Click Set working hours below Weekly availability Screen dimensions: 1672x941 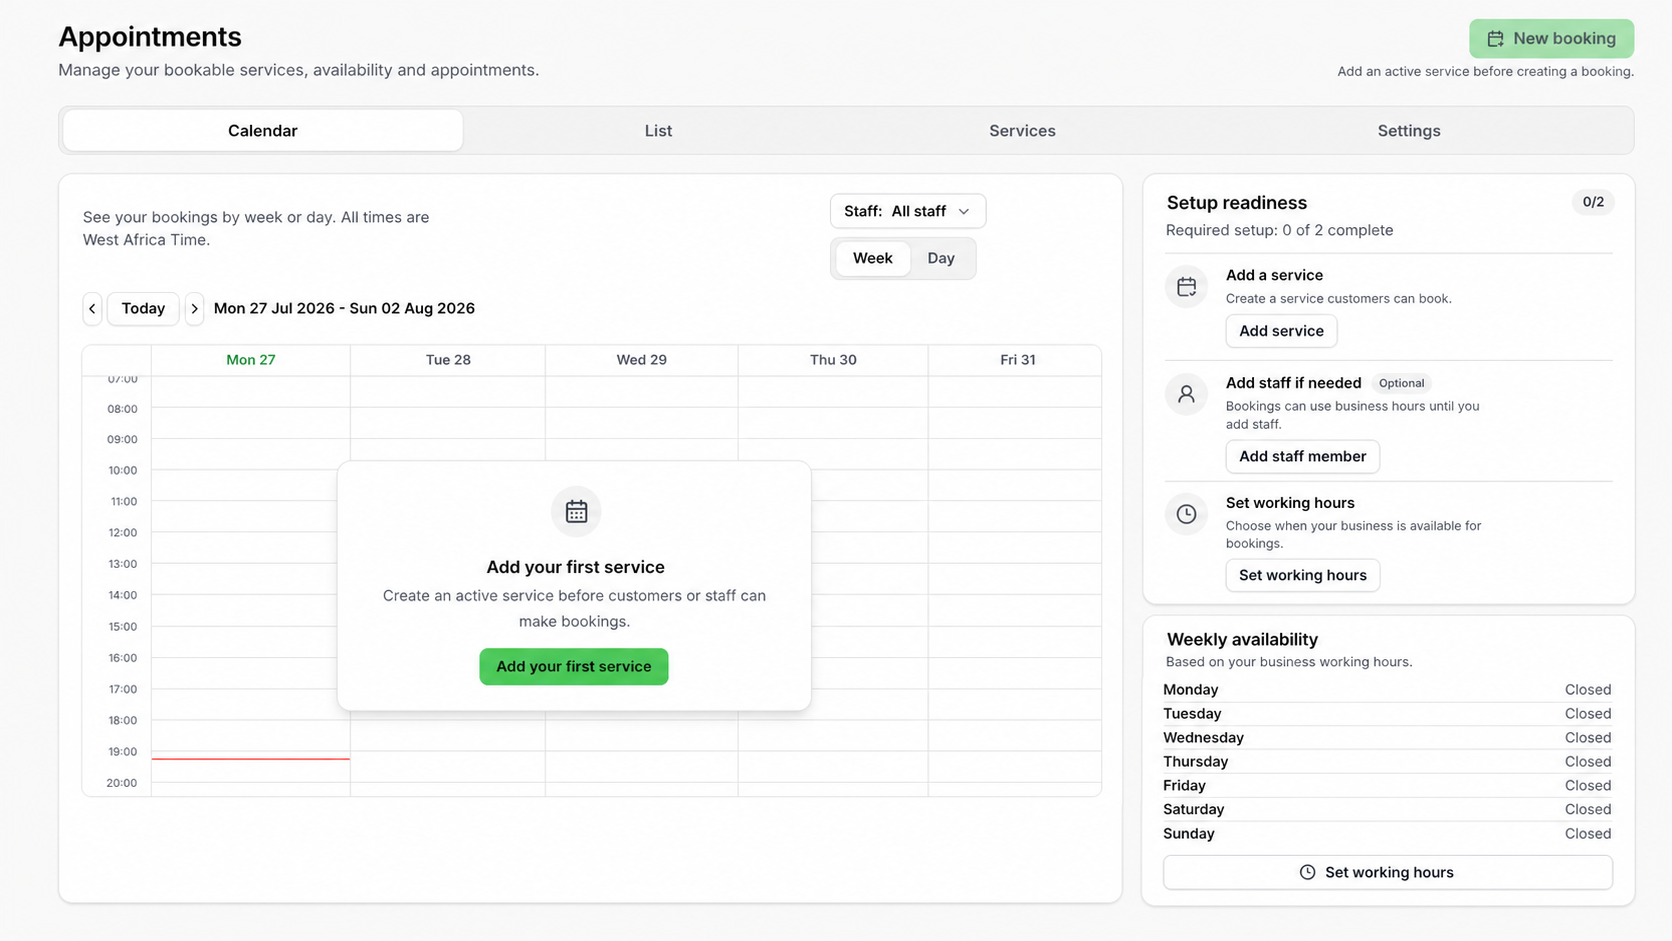1387,872
